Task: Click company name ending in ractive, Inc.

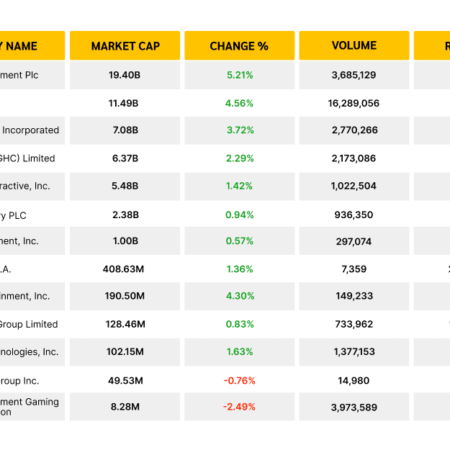Action: [25, 186]
